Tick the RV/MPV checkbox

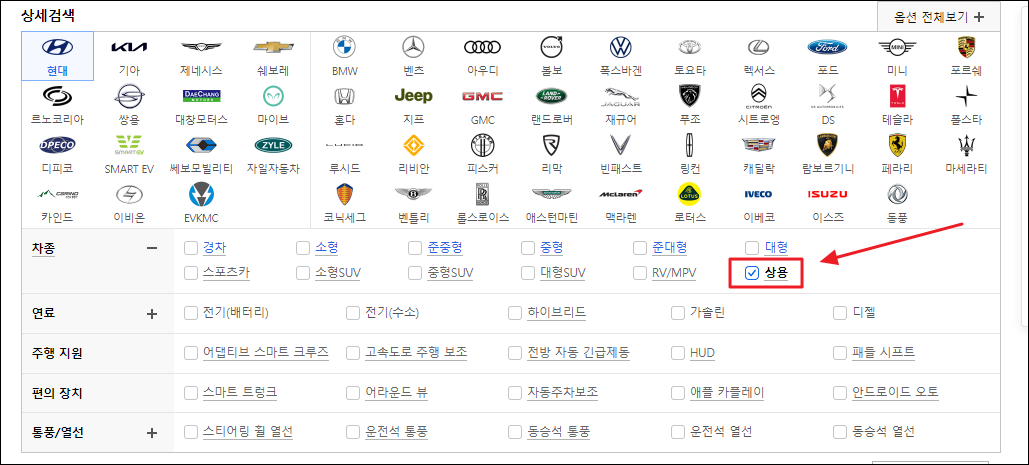tap(640, 273)
